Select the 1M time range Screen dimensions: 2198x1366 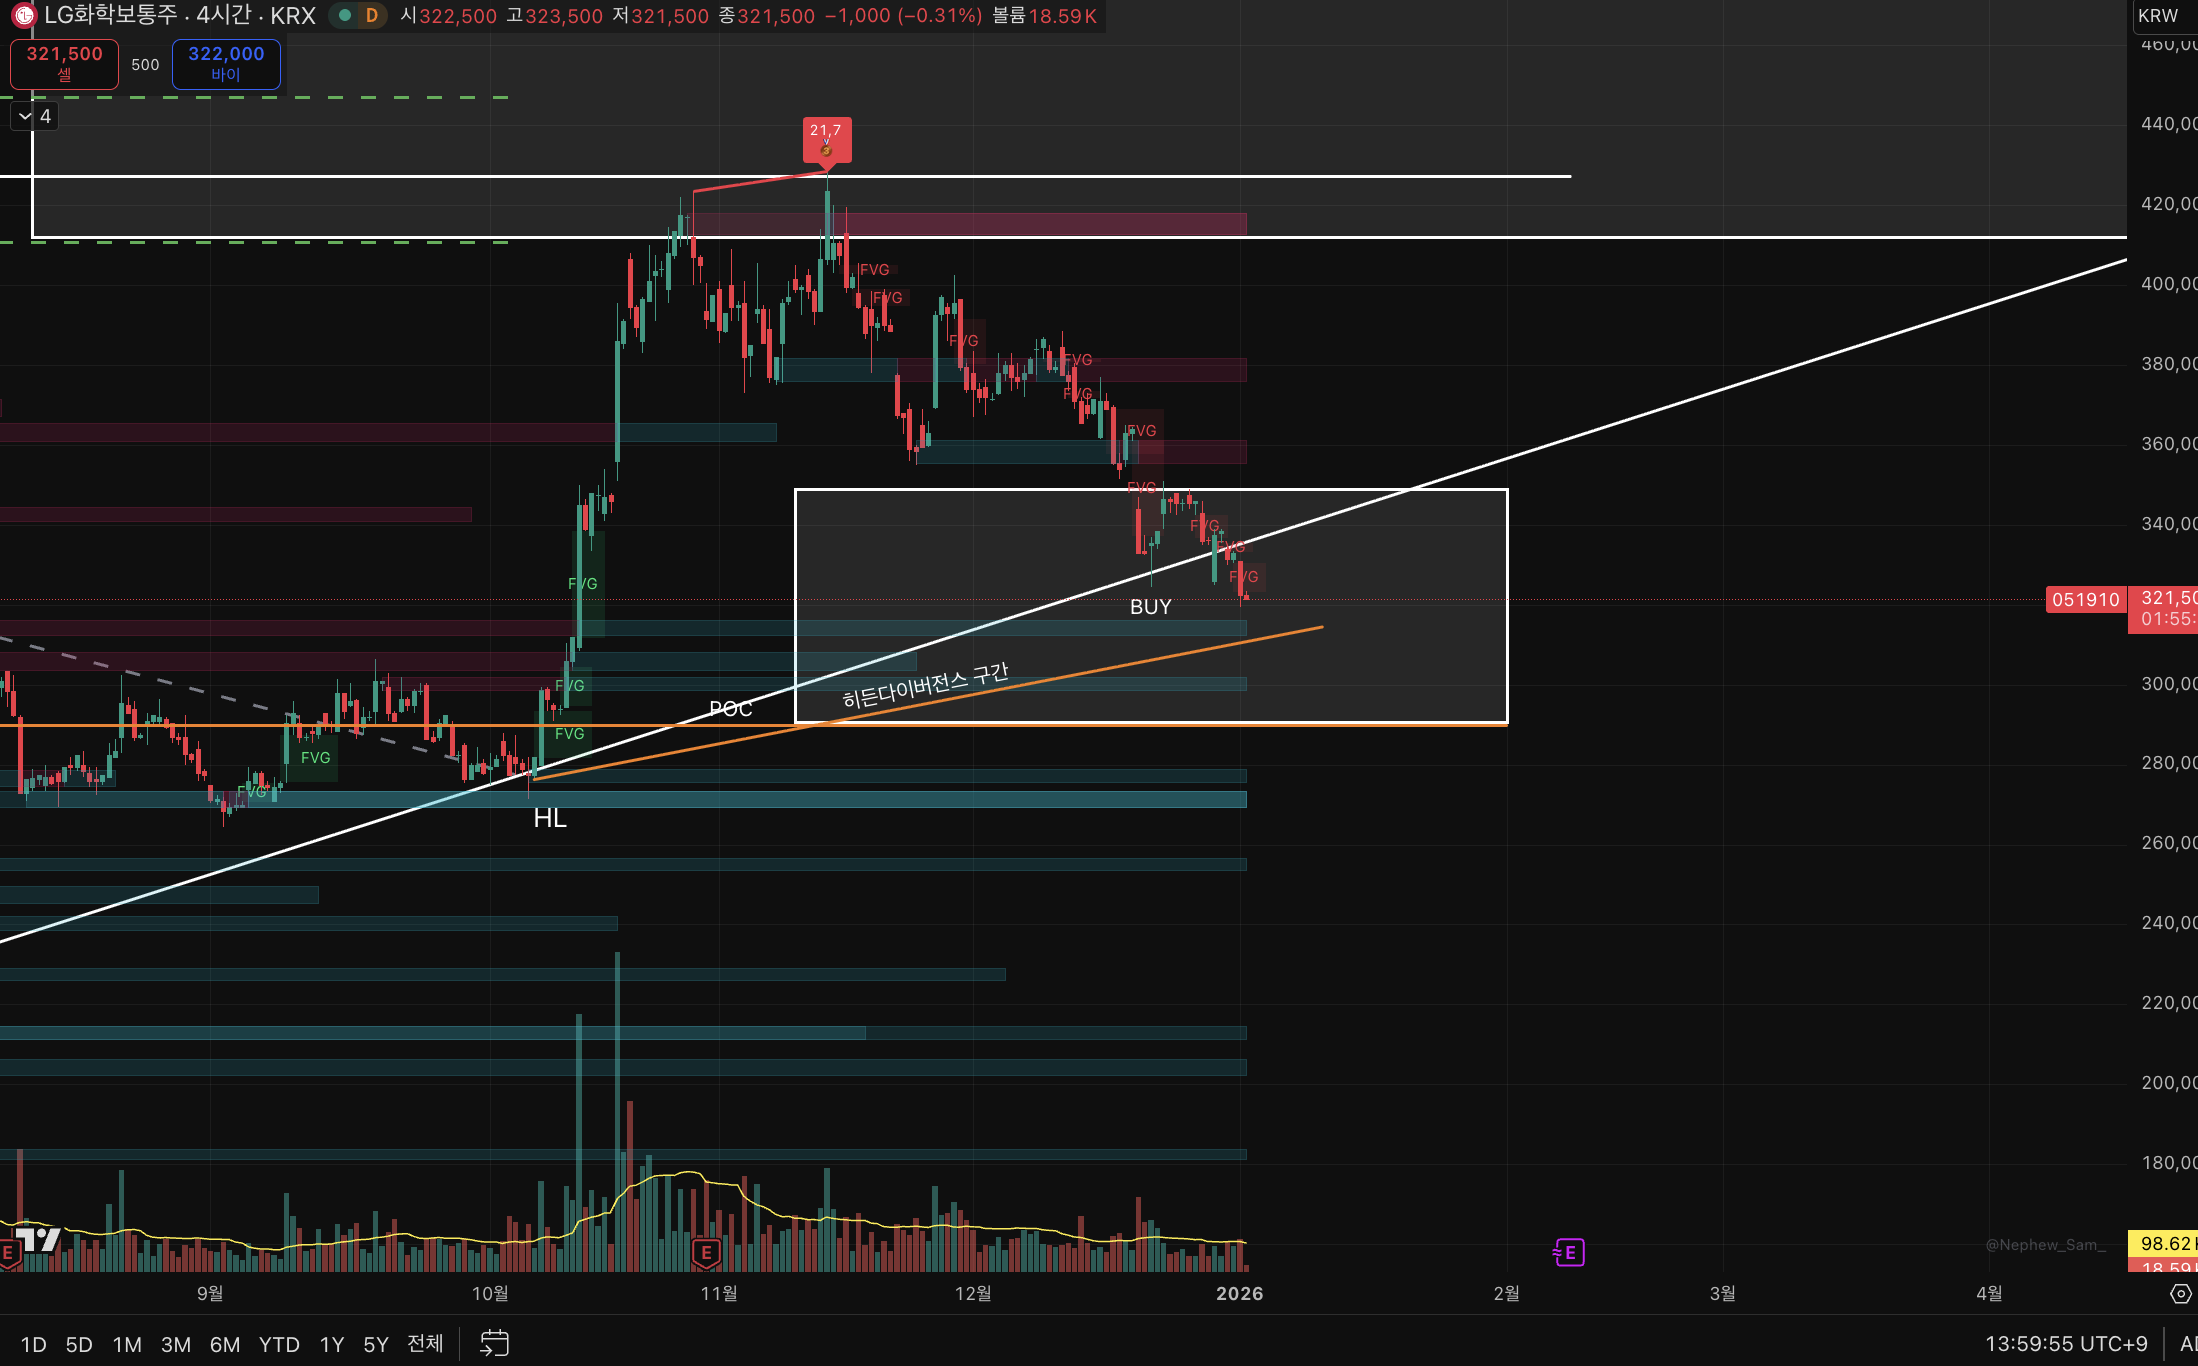pyautogui.click(x=127, y=1344)
